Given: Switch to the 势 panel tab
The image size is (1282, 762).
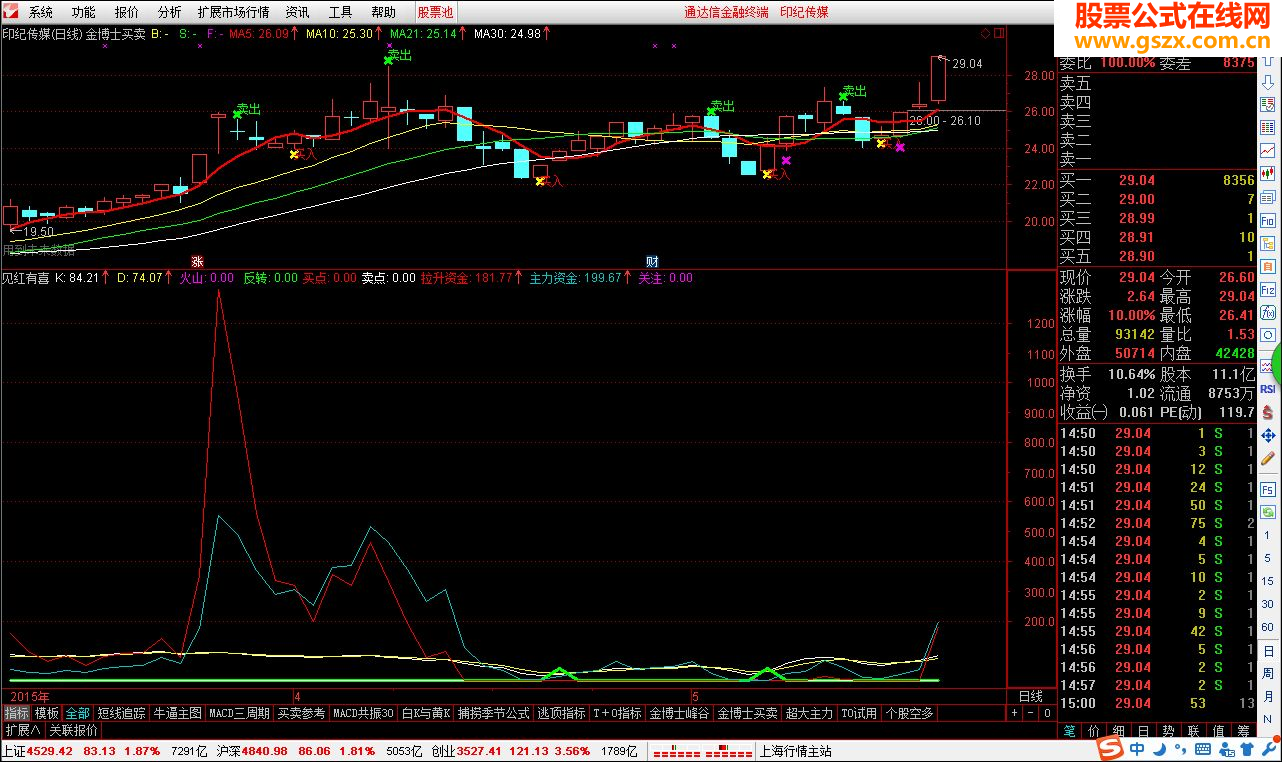Looking at the screenshot, I should (1169, 731).
